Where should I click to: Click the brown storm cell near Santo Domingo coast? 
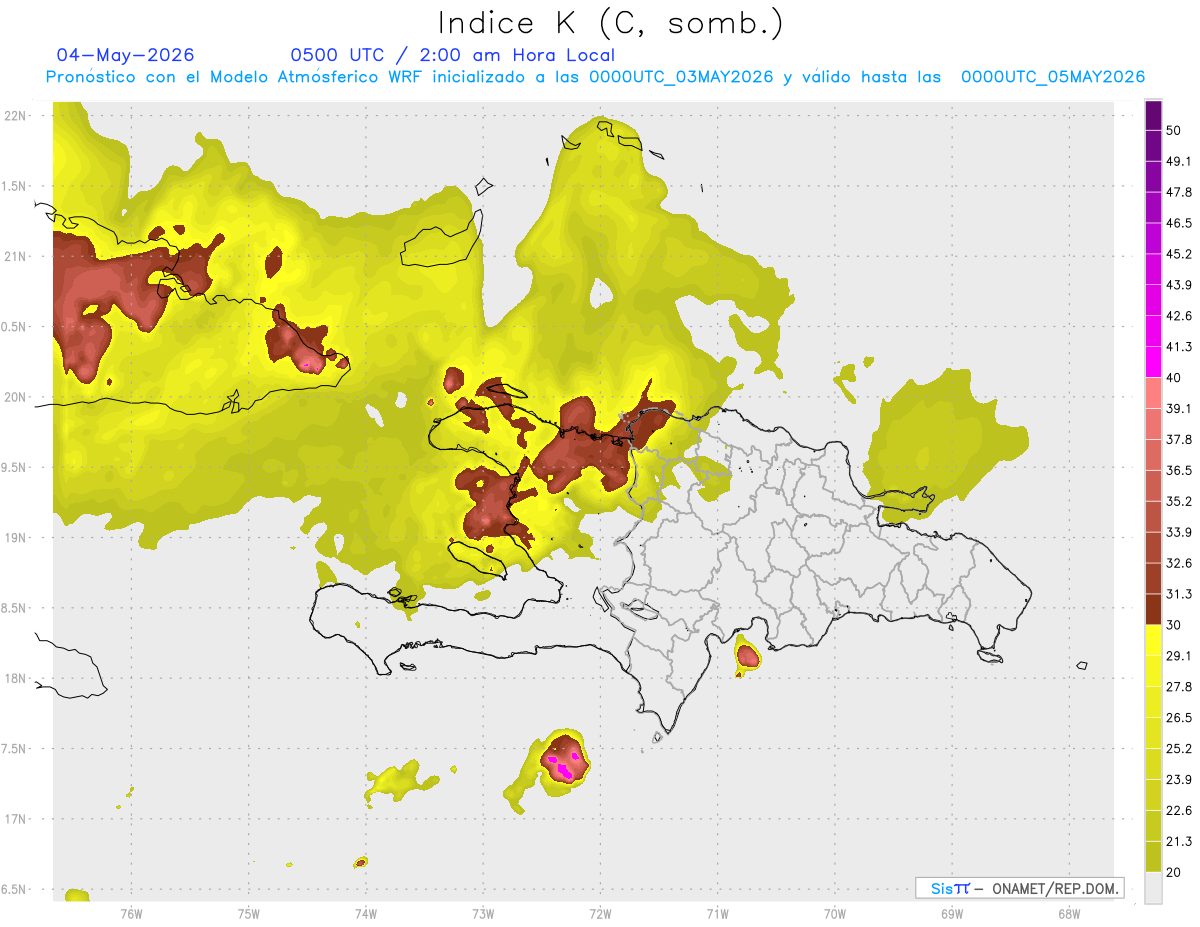click(x=748, y=656)
